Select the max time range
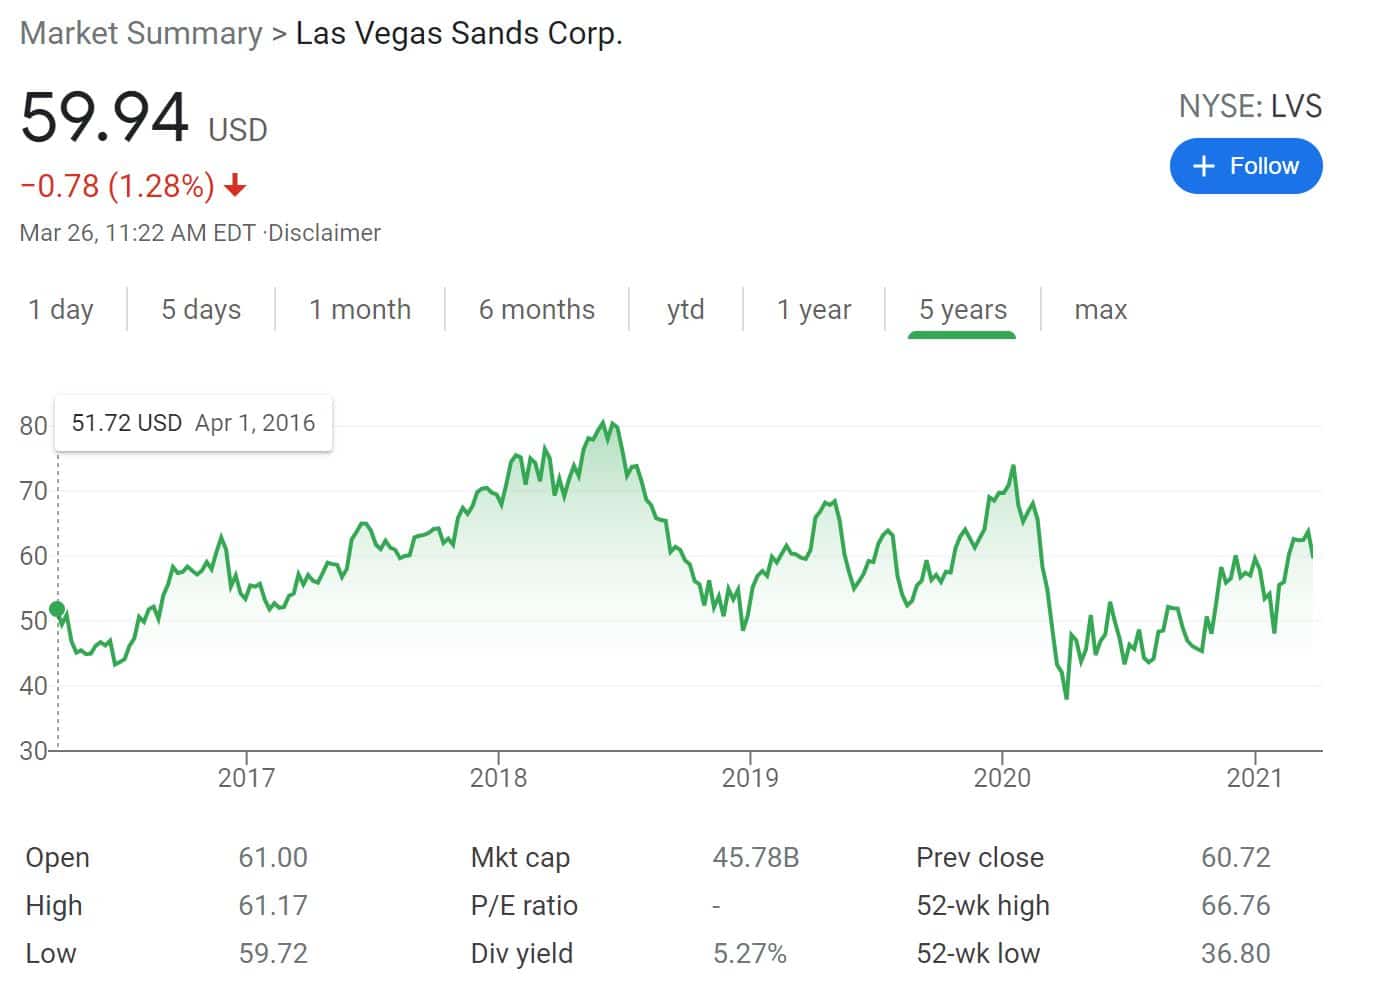 (1101, 309)
